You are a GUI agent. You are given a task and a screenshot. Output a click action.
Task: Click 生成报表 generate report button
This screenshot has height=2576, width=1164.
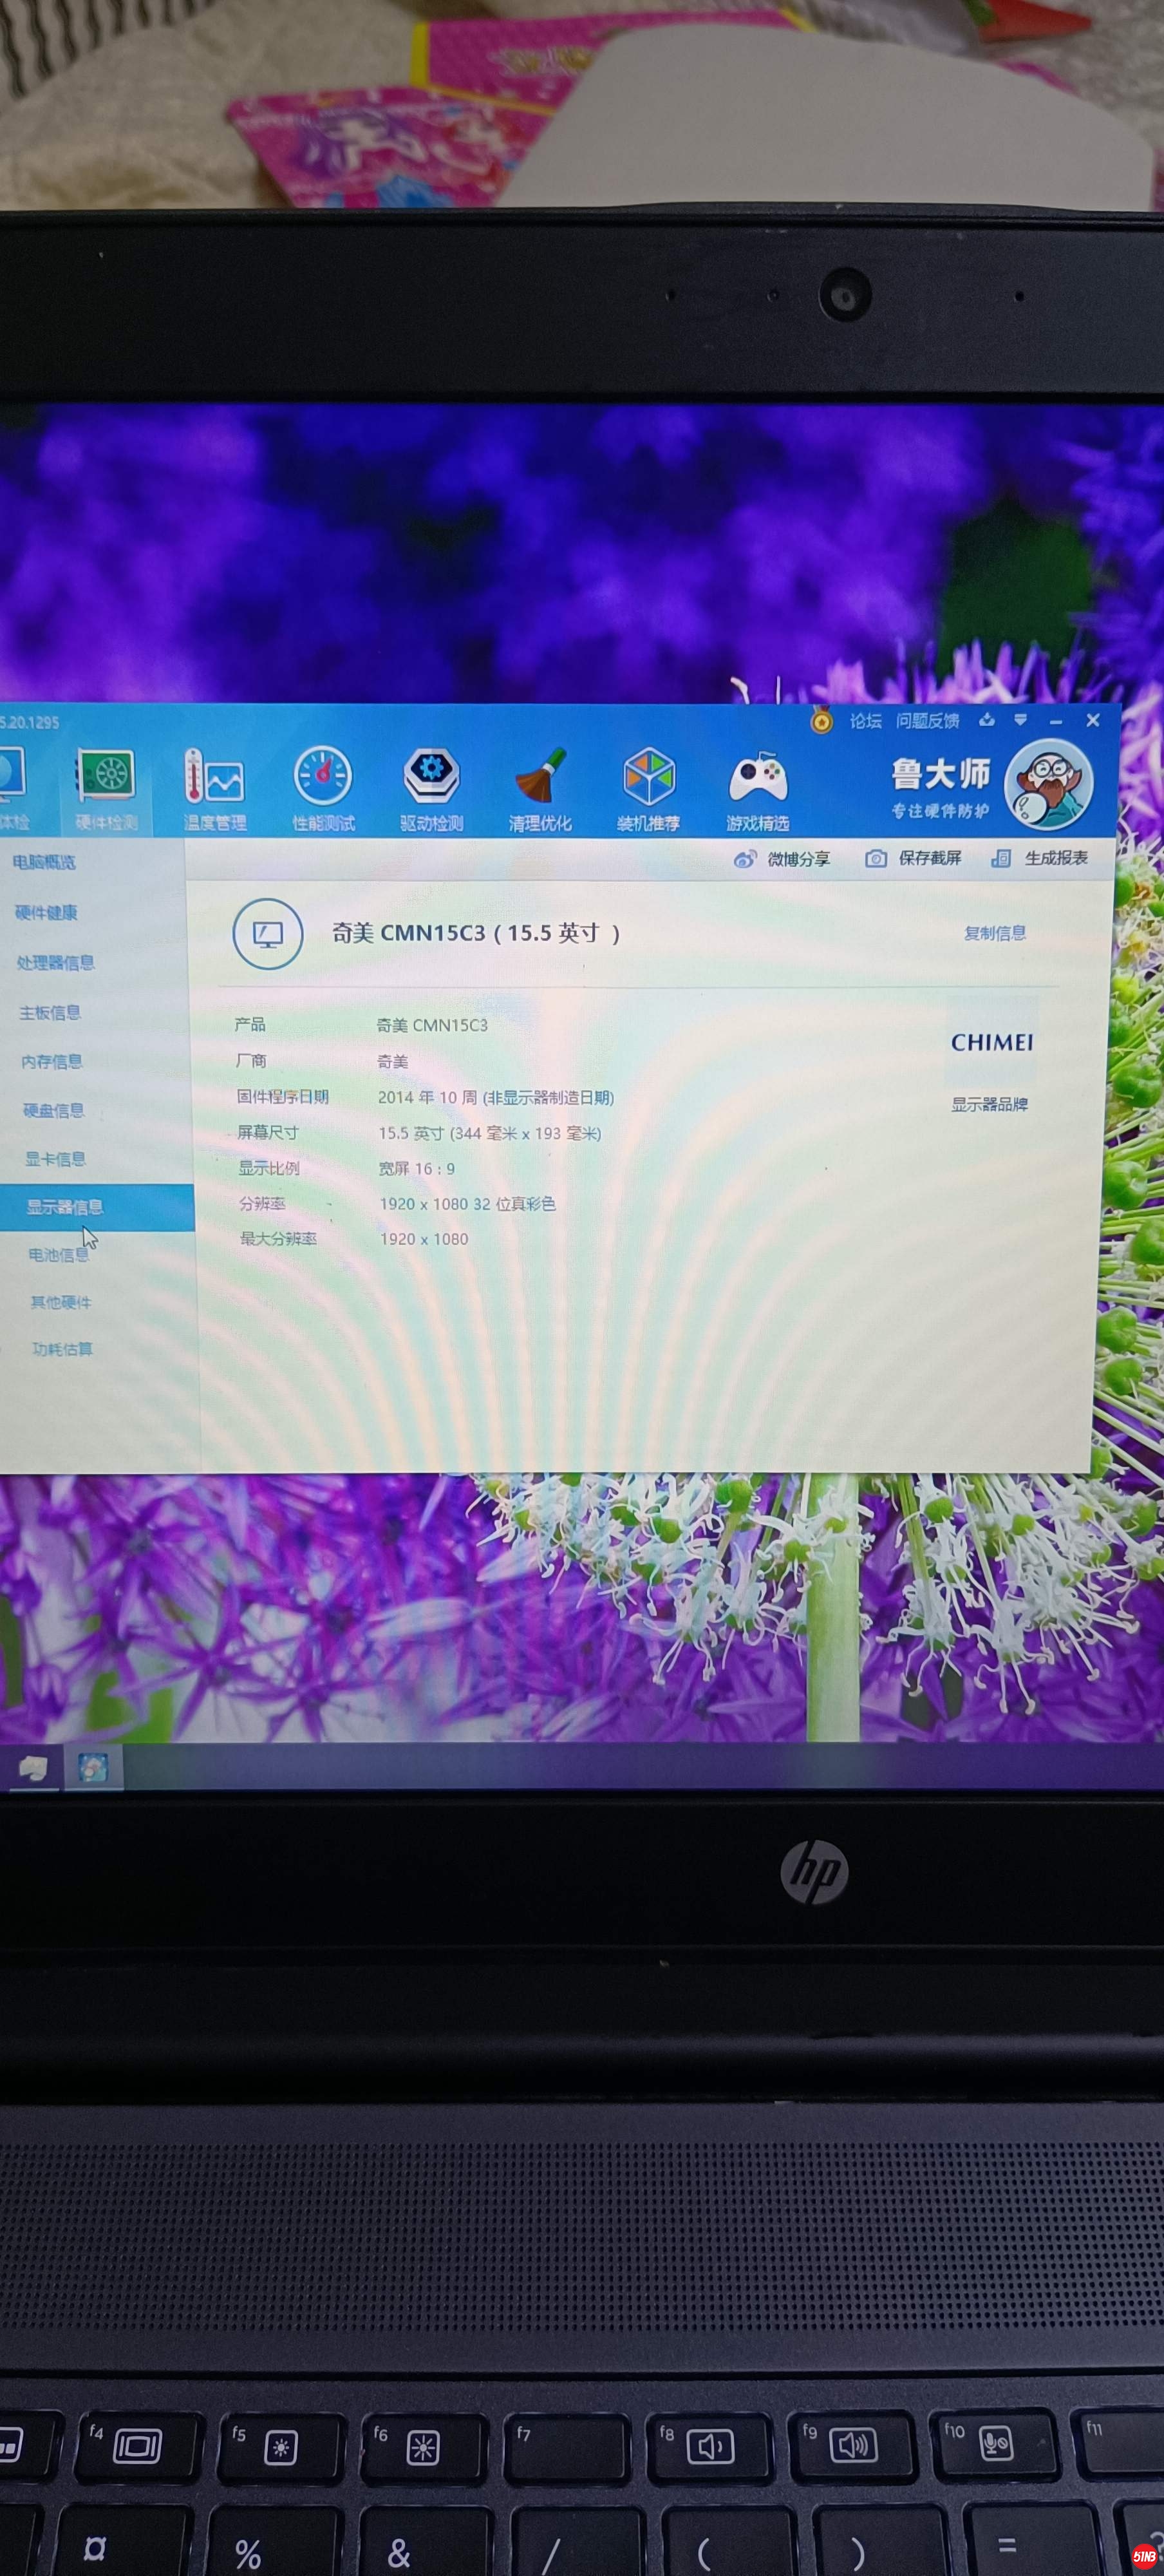1040,858
